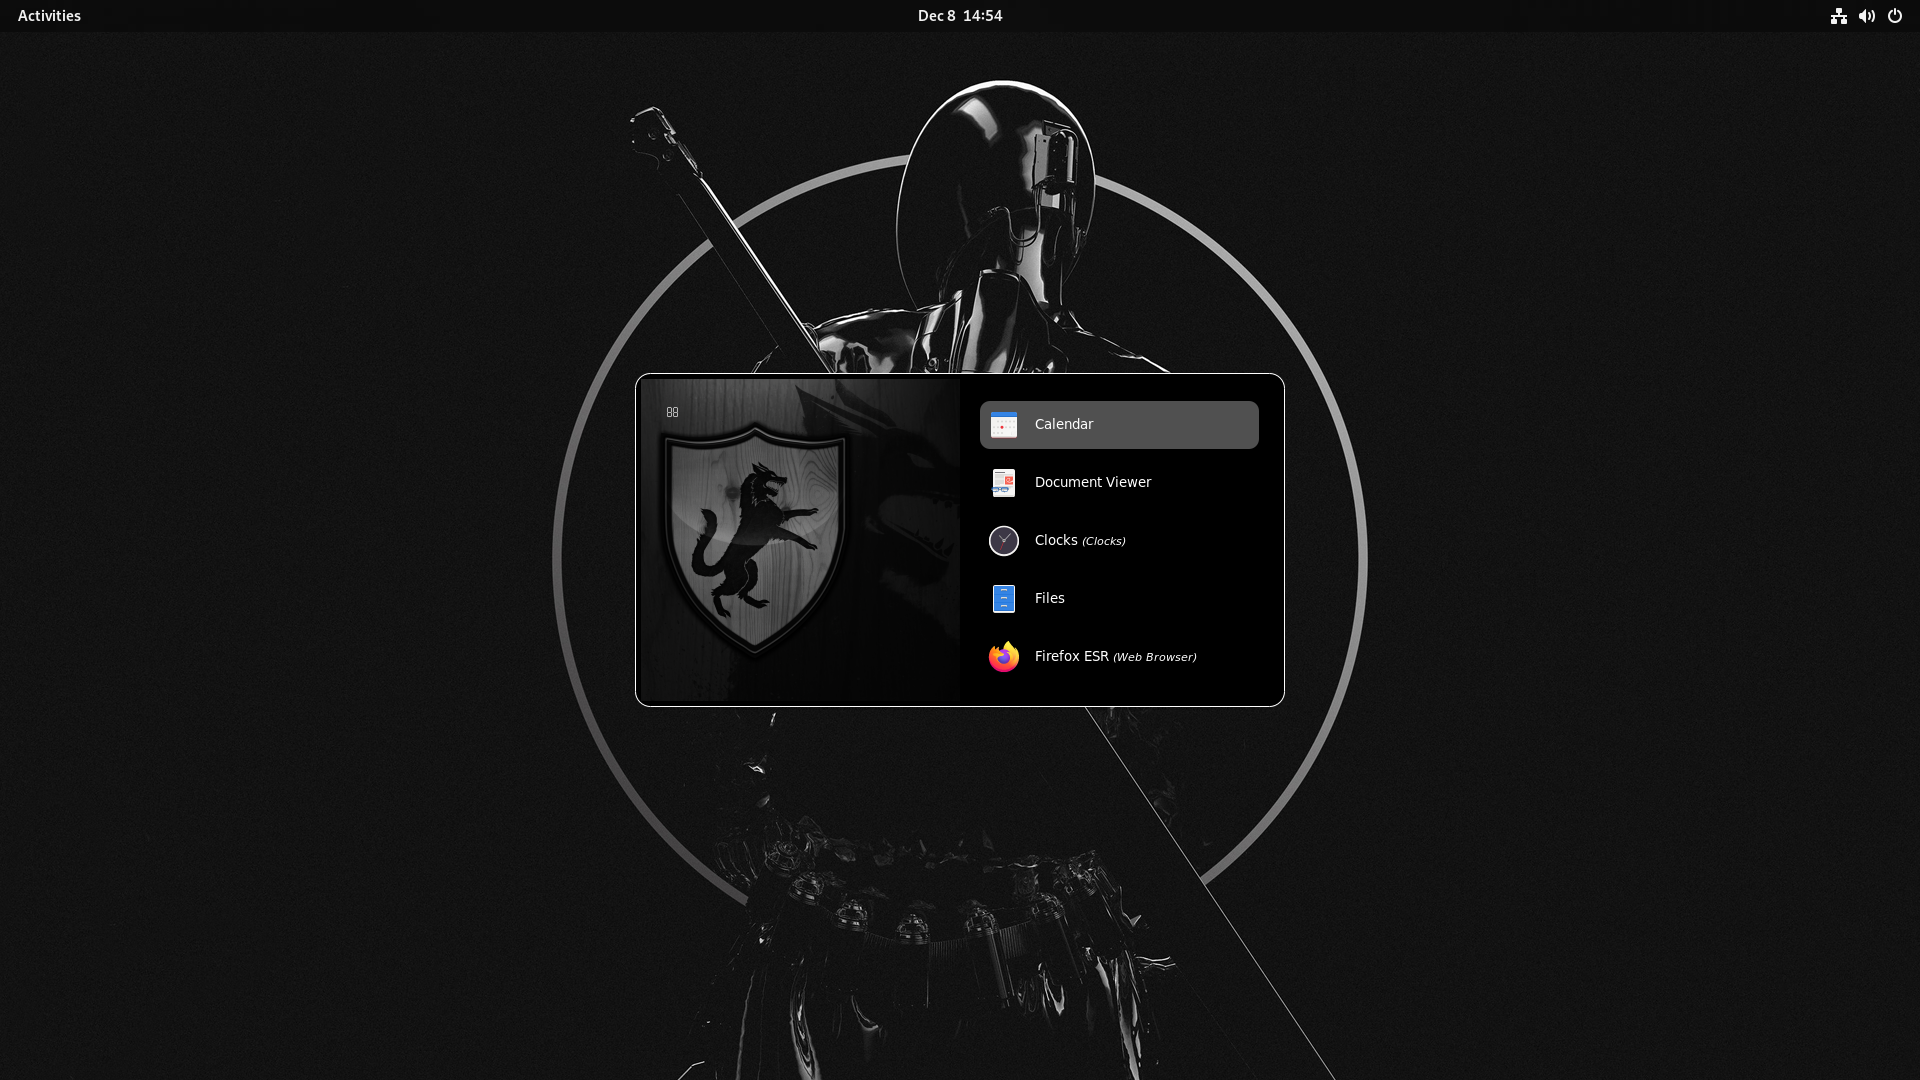Click the small grid icon above the shield
The image size is (1920, 1080).
pos(672,412)
